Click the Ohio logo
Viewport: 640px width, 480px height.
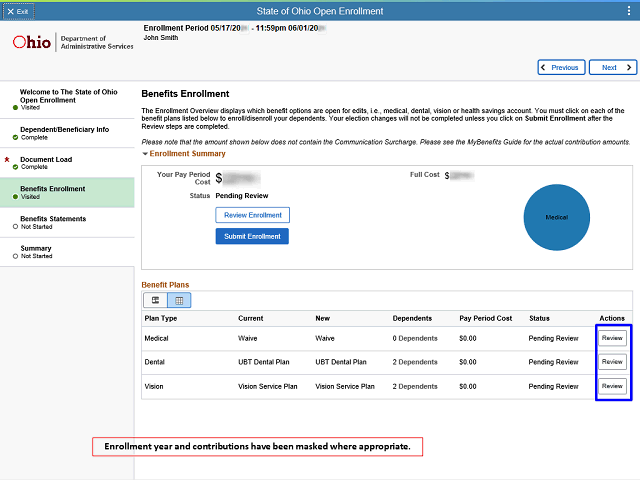(32, 42)
